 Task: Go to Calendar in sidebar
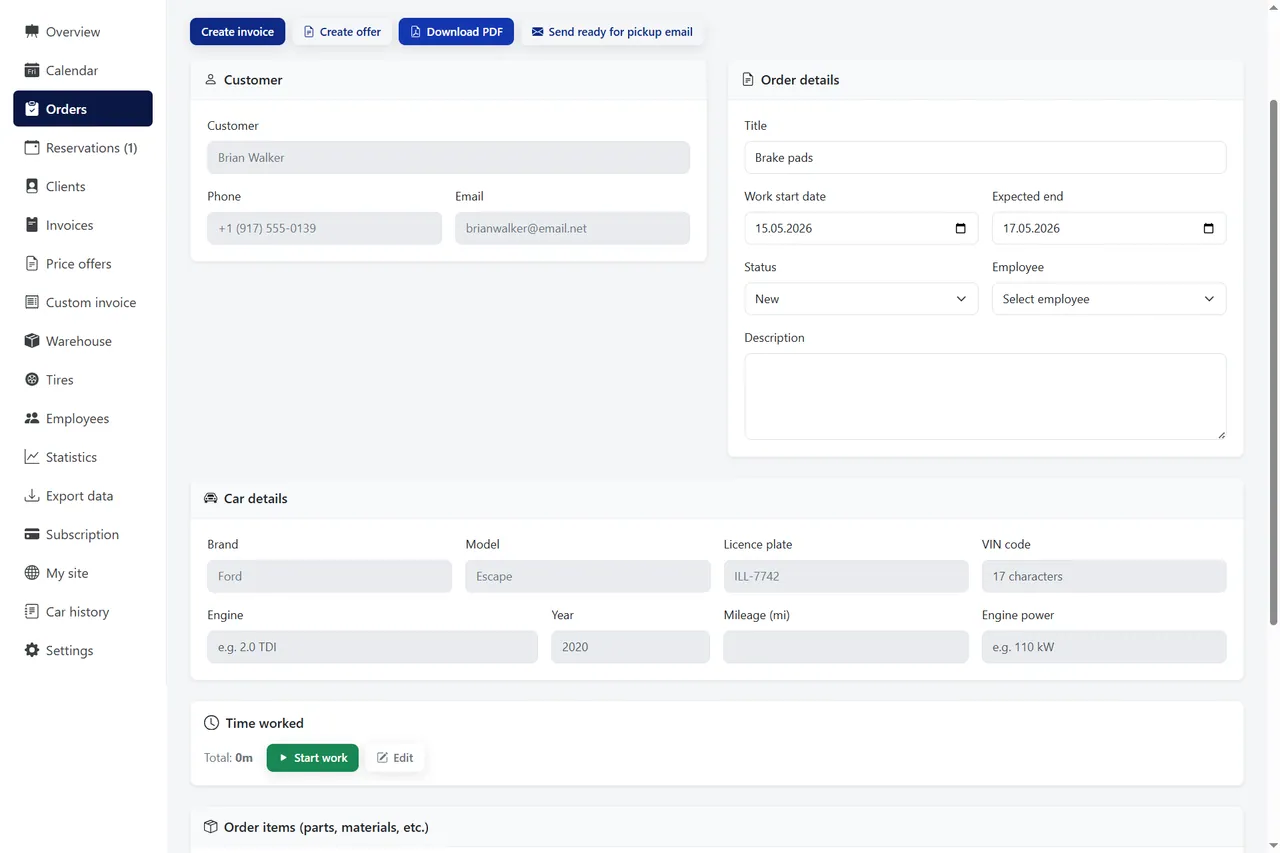(x=83, y=70)
